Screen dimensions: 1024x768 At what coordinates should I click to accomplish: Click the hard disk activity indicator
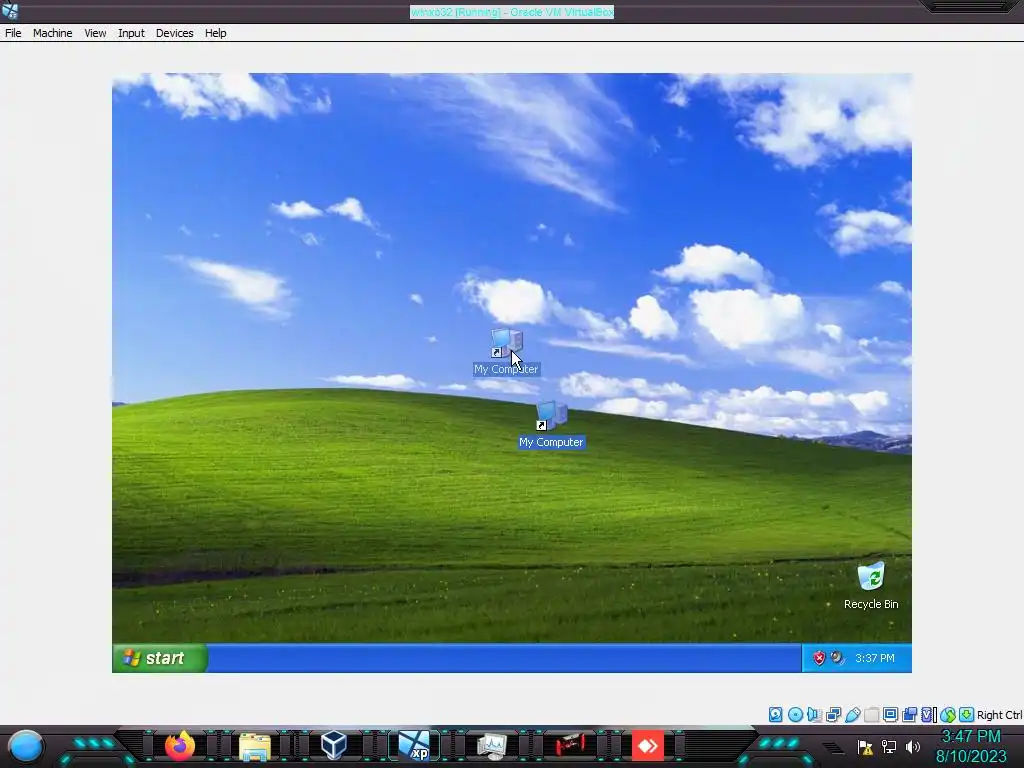tap(775, 714)
